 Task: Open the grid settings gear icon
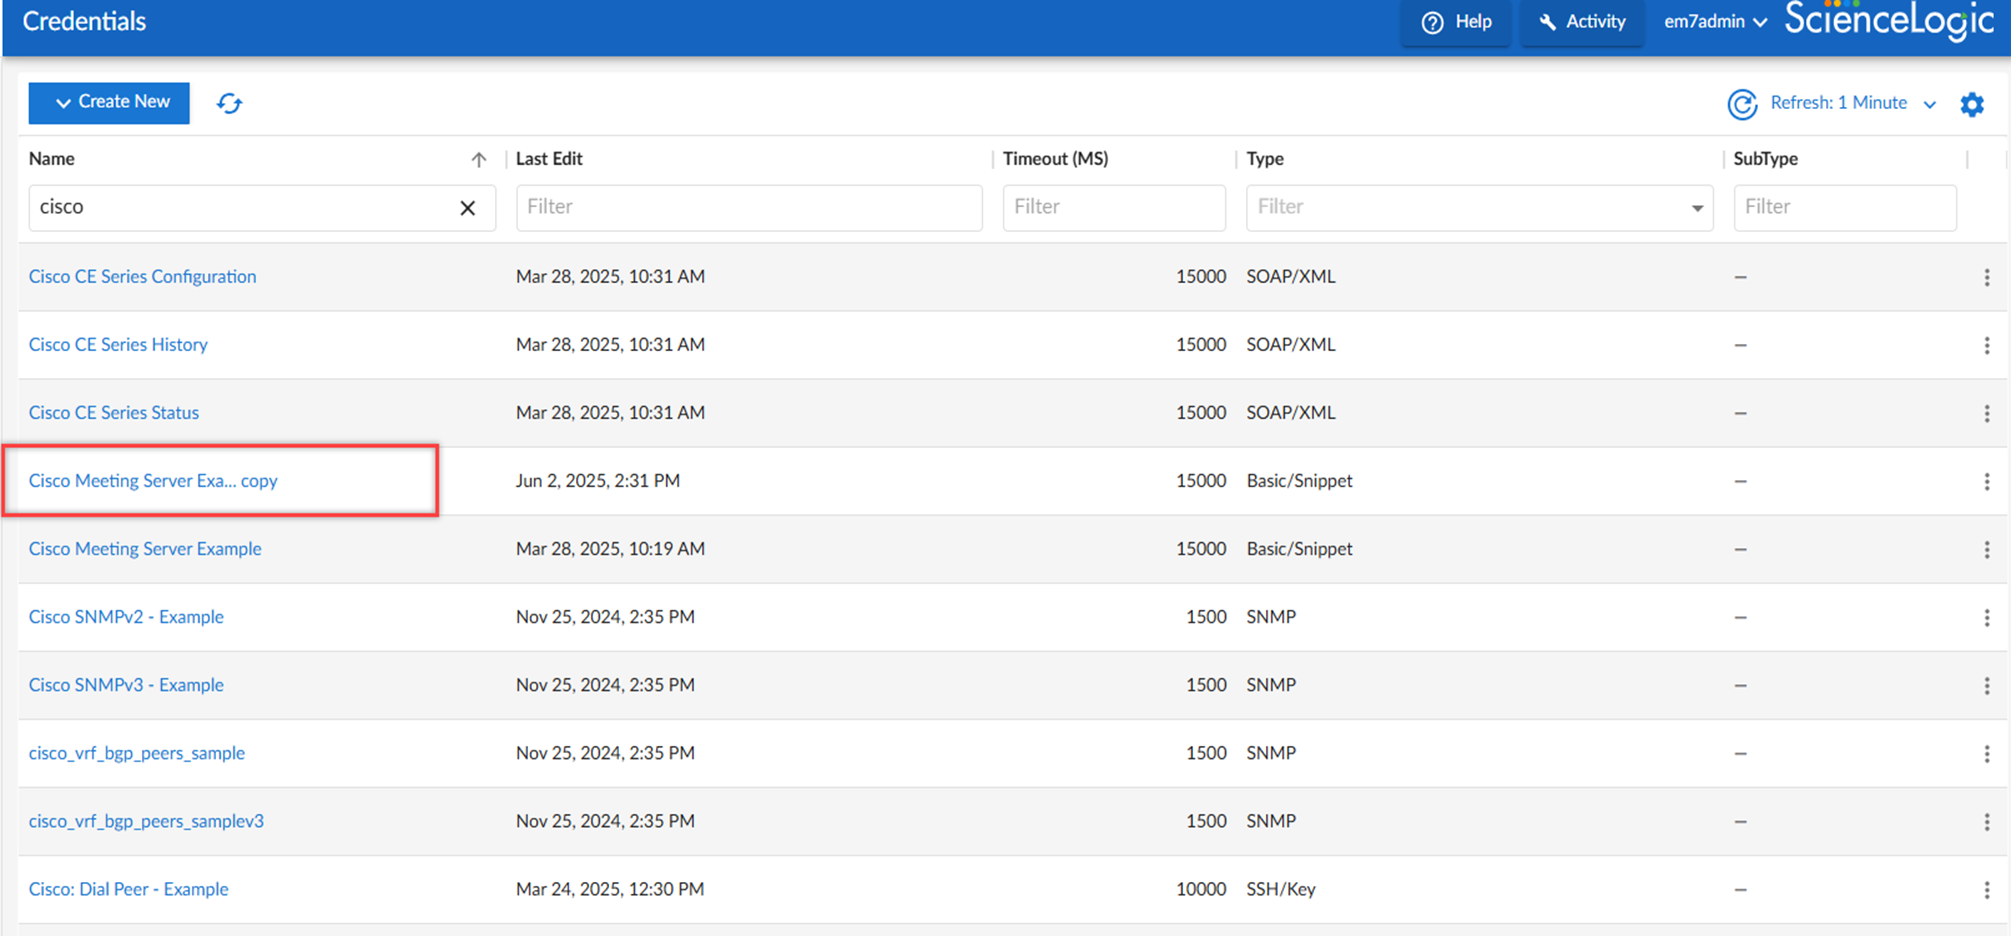tap(1971, 104)
